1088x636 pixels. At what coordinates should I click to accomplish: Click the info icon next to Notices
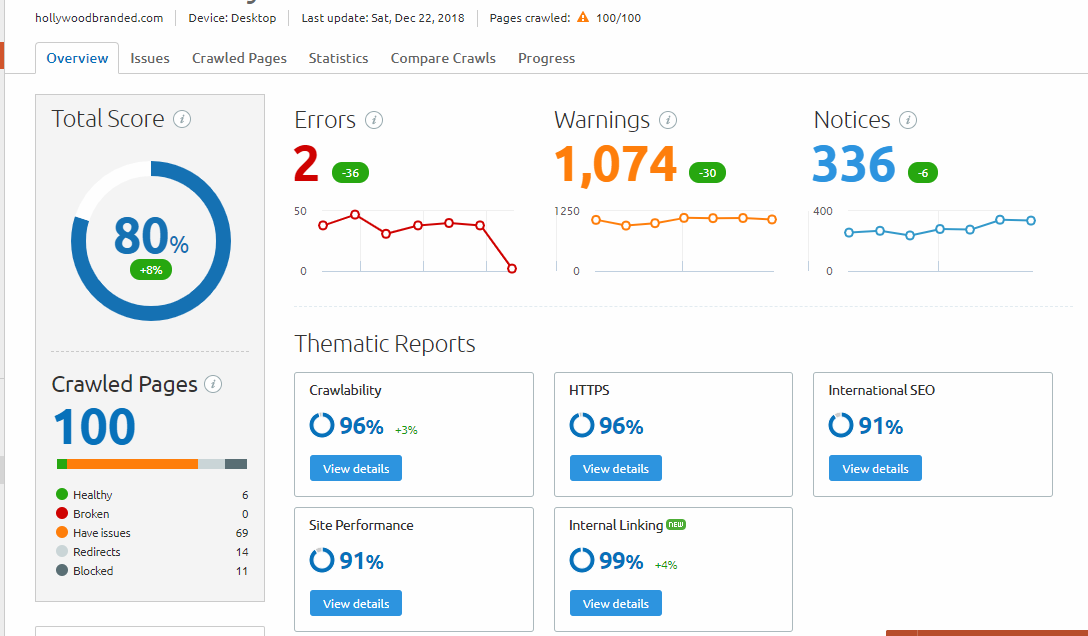pyautogui.click(x=908, y=121)
